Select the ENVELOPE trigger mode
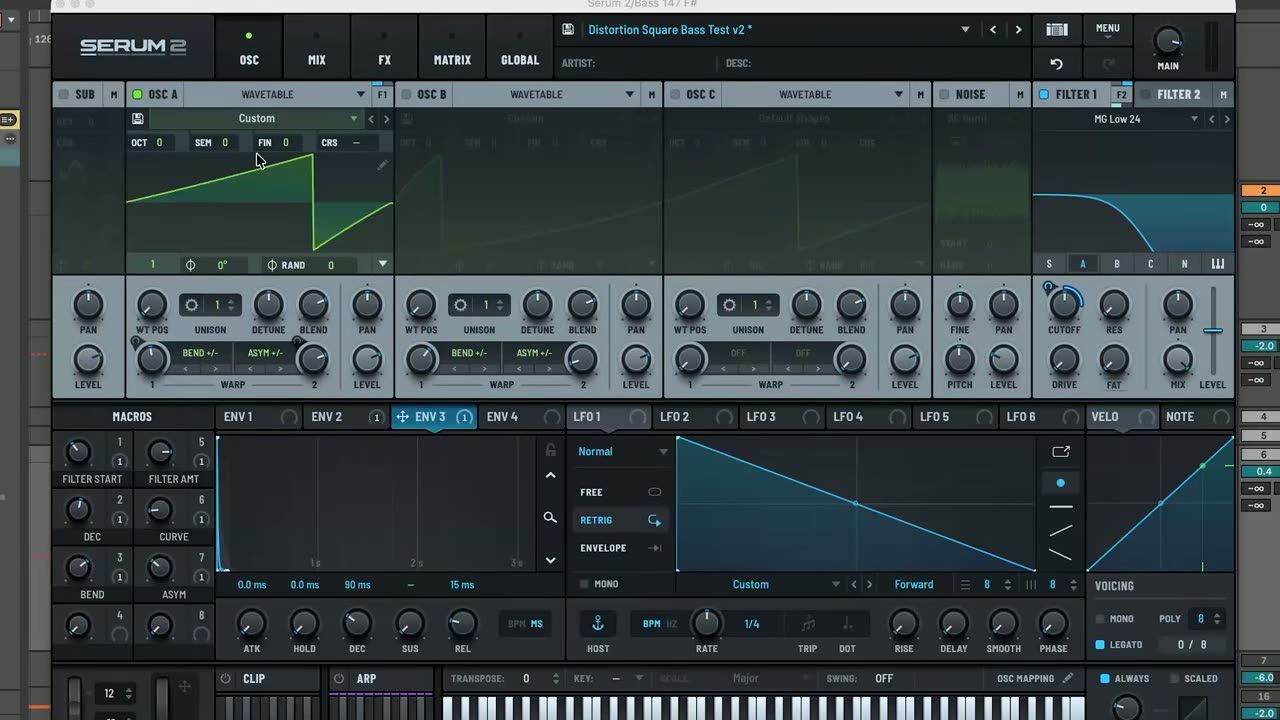The height and width of the screenshot is (720, 1280). [620, 548]
